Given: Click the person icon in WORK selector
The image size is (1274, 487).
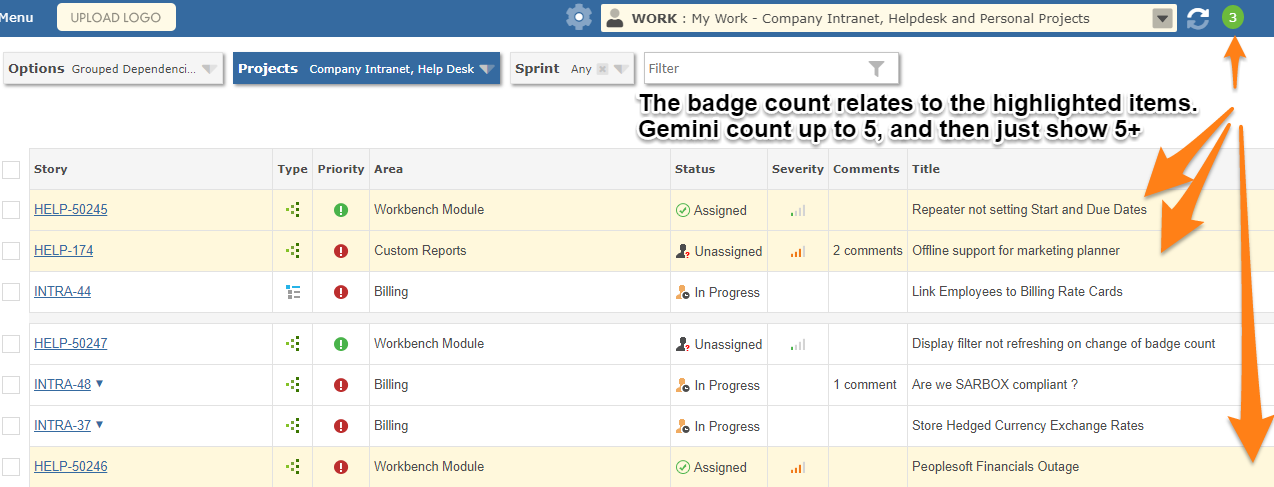Looking at the screenshot, I should 615,18.
